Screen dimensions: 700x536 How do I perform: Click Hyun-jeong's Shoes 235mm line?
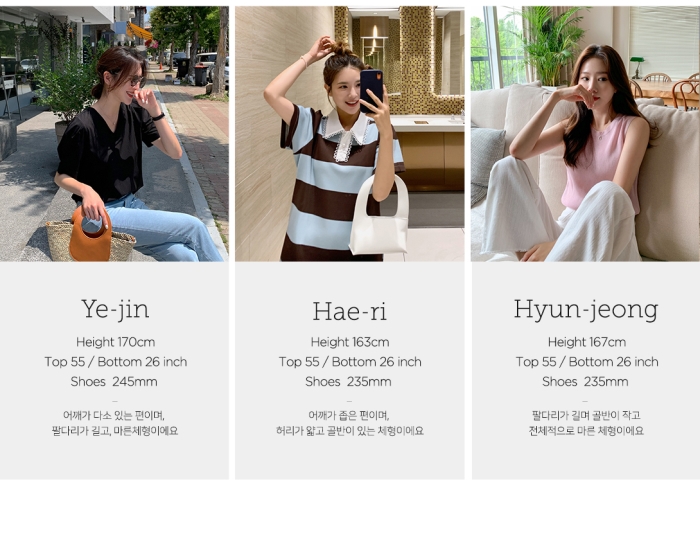pos(585,382)
